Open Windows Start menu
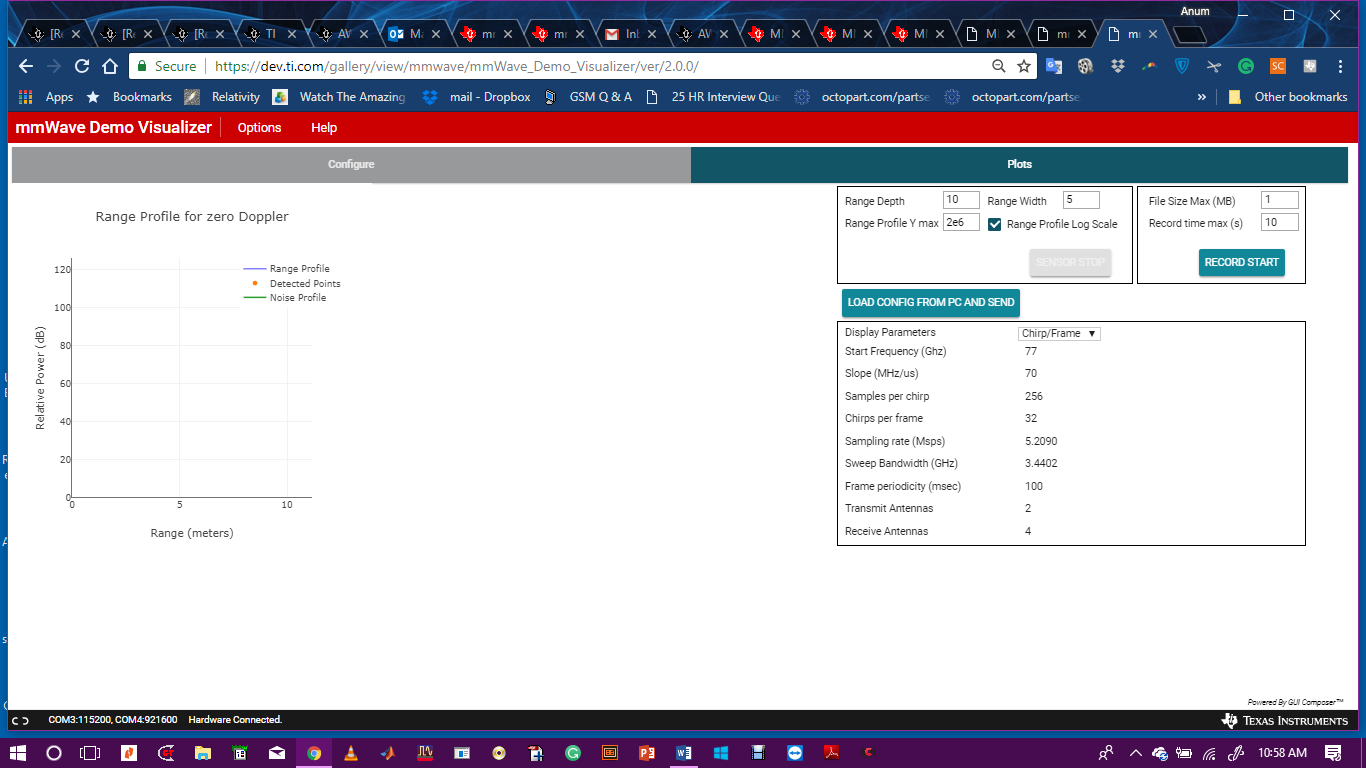Viewport: 1366px width, 768px height. (x=17, y=752)
